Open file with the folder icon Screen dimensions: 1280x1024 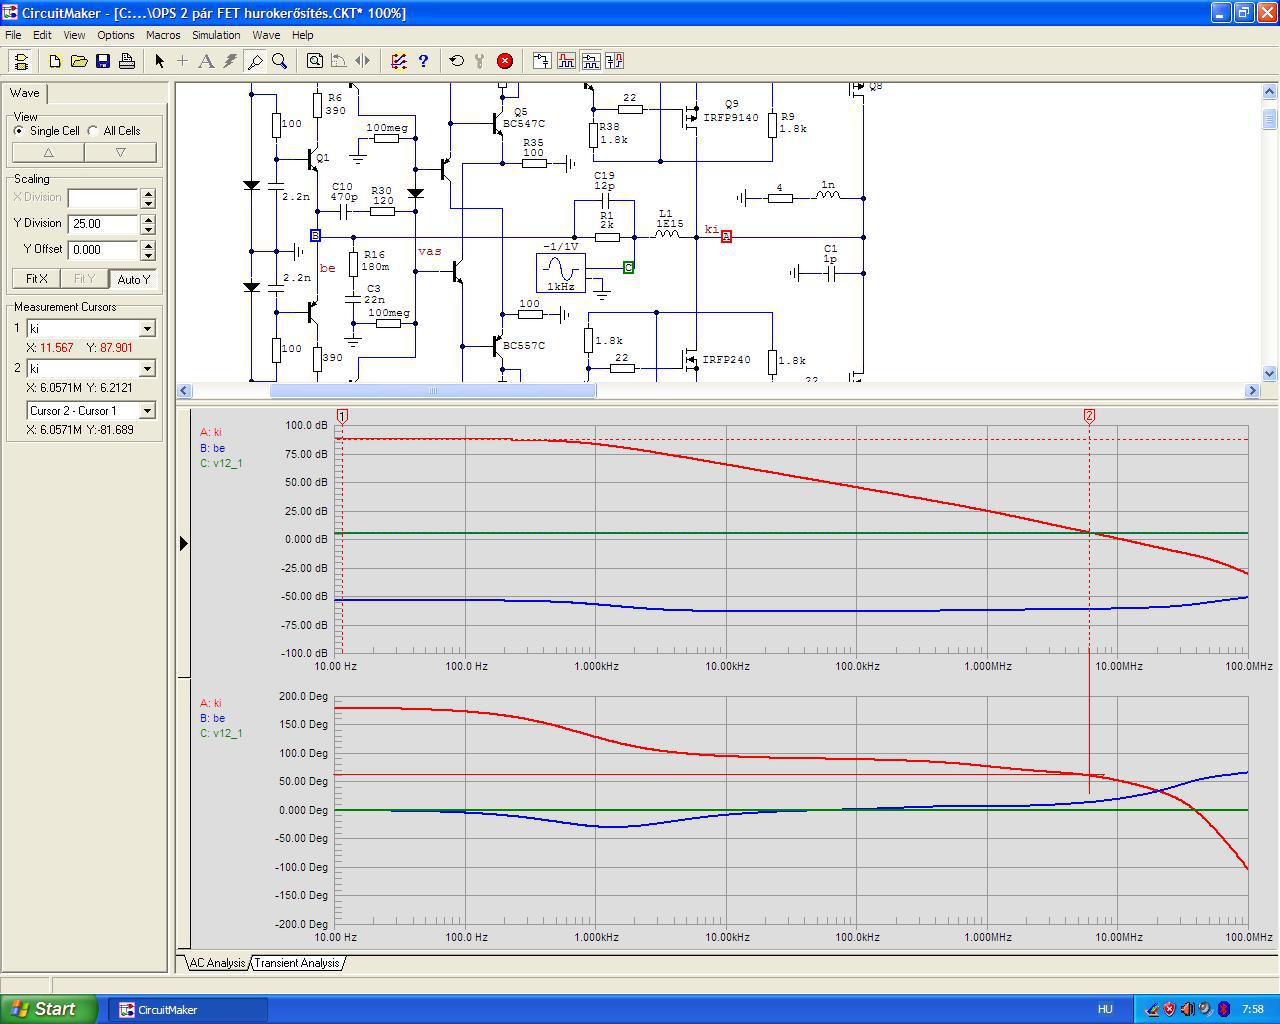(x=79, y=61)
